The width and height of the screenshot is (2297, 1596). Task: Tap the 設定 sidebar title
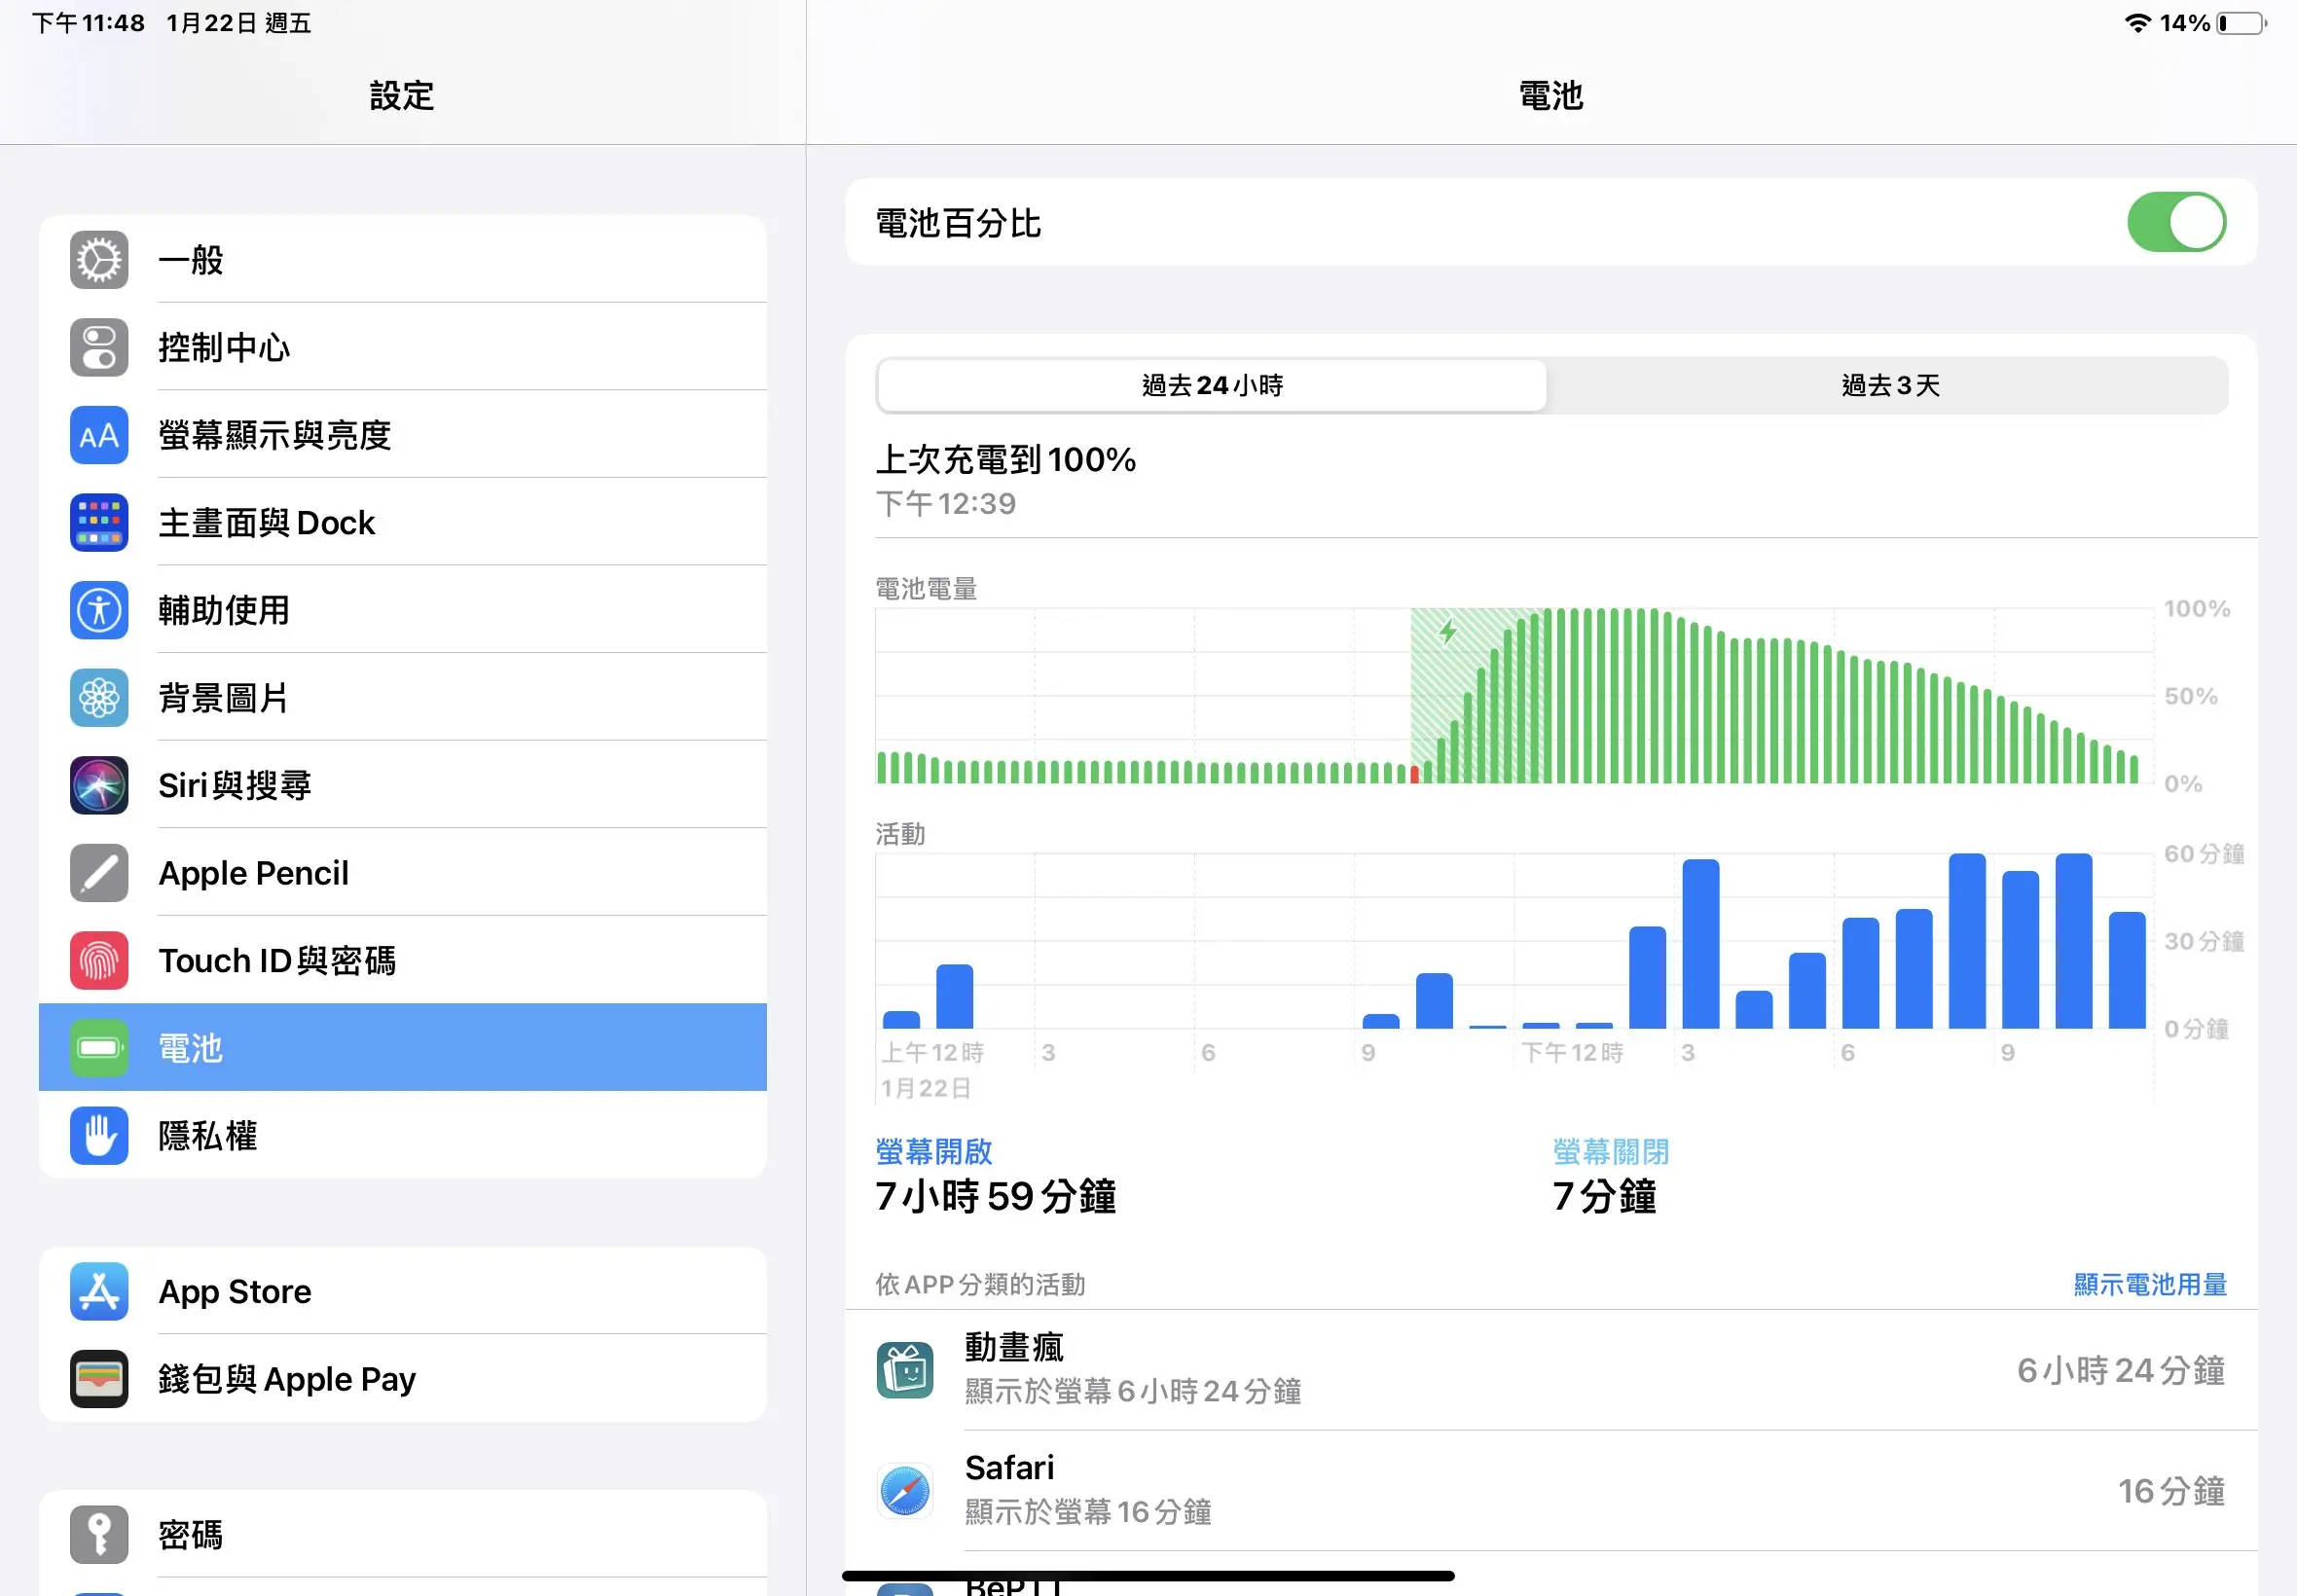(x=402, y=96)
